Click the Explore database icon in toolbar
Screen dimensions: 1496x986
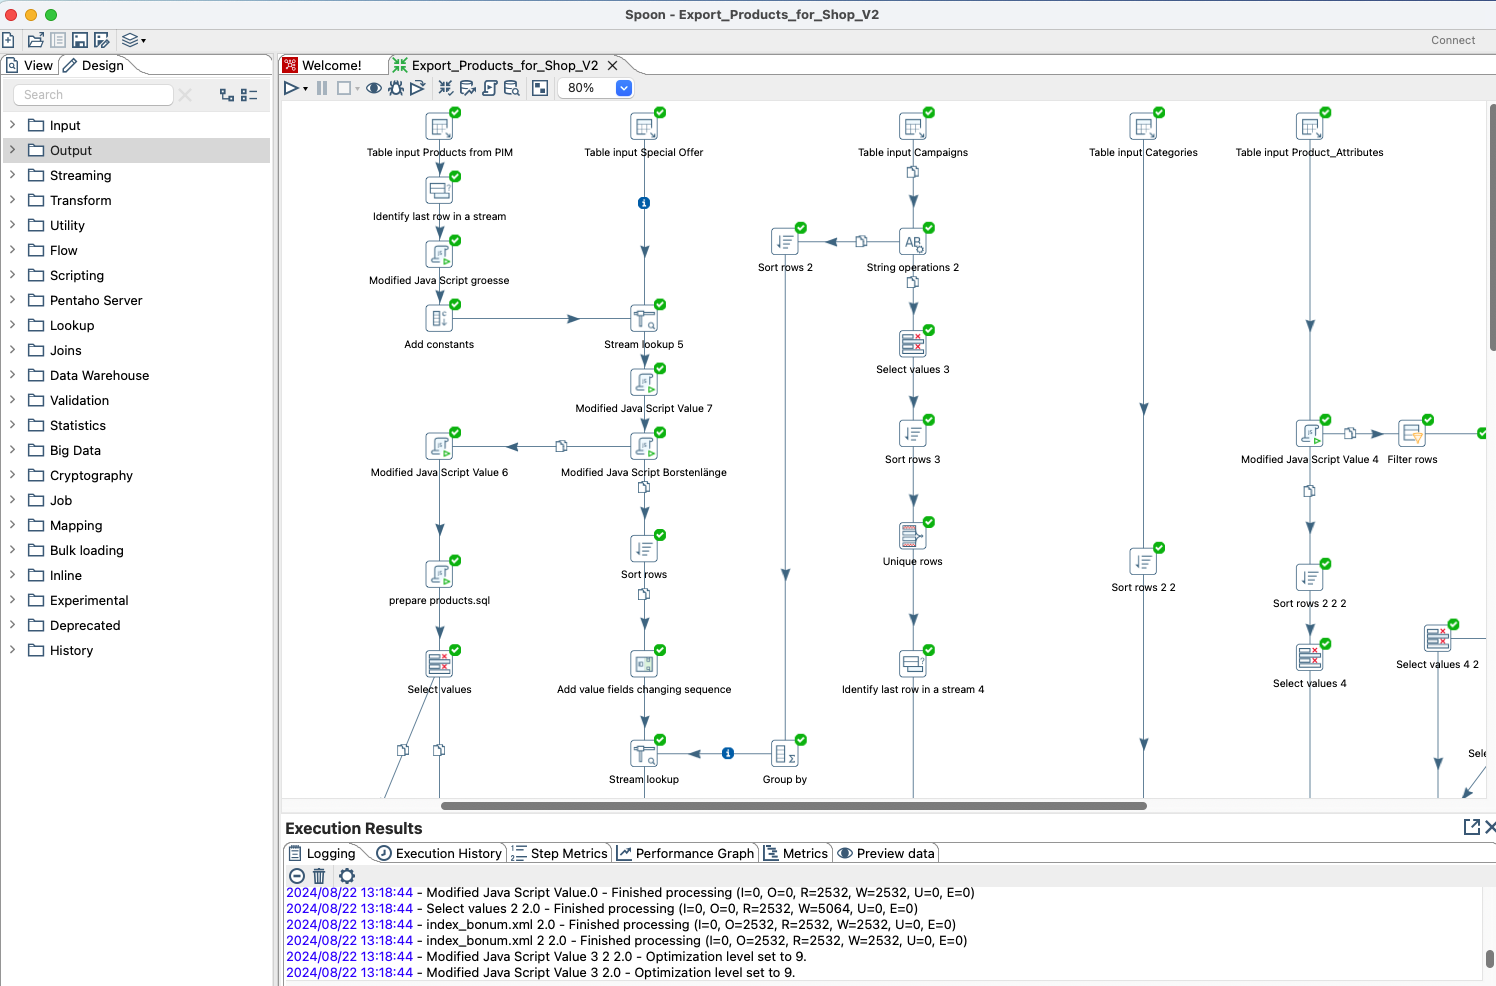tap(512, 88)
